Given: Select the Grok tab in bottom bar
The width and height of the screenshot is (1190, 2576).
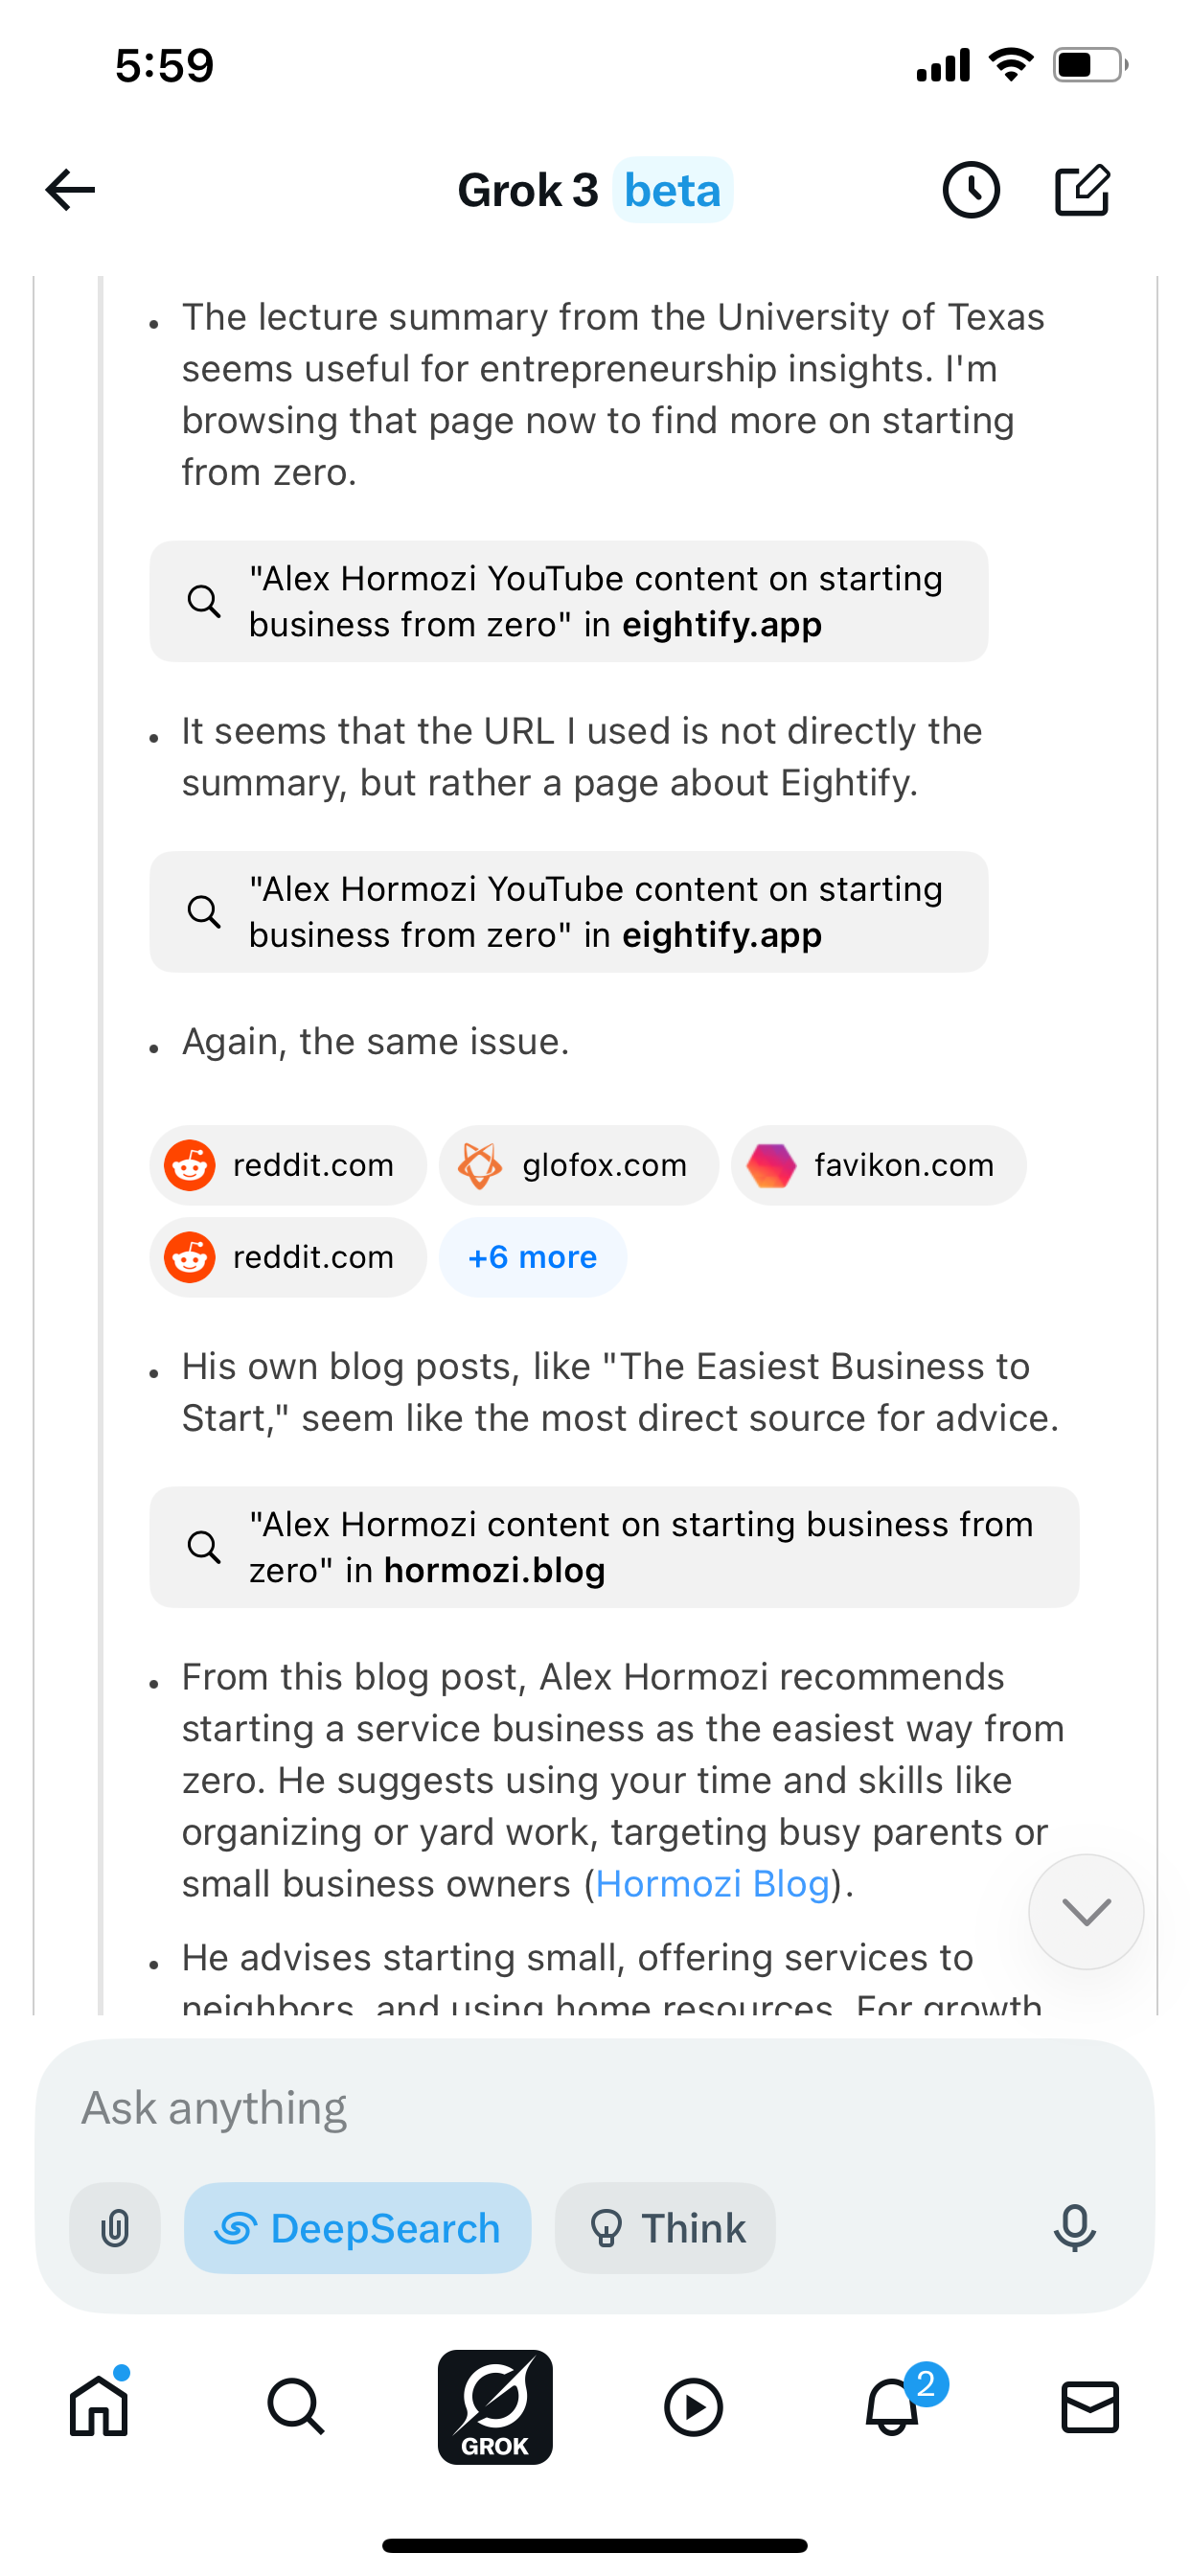Looking at the screenshot, I should (495, 2406).
